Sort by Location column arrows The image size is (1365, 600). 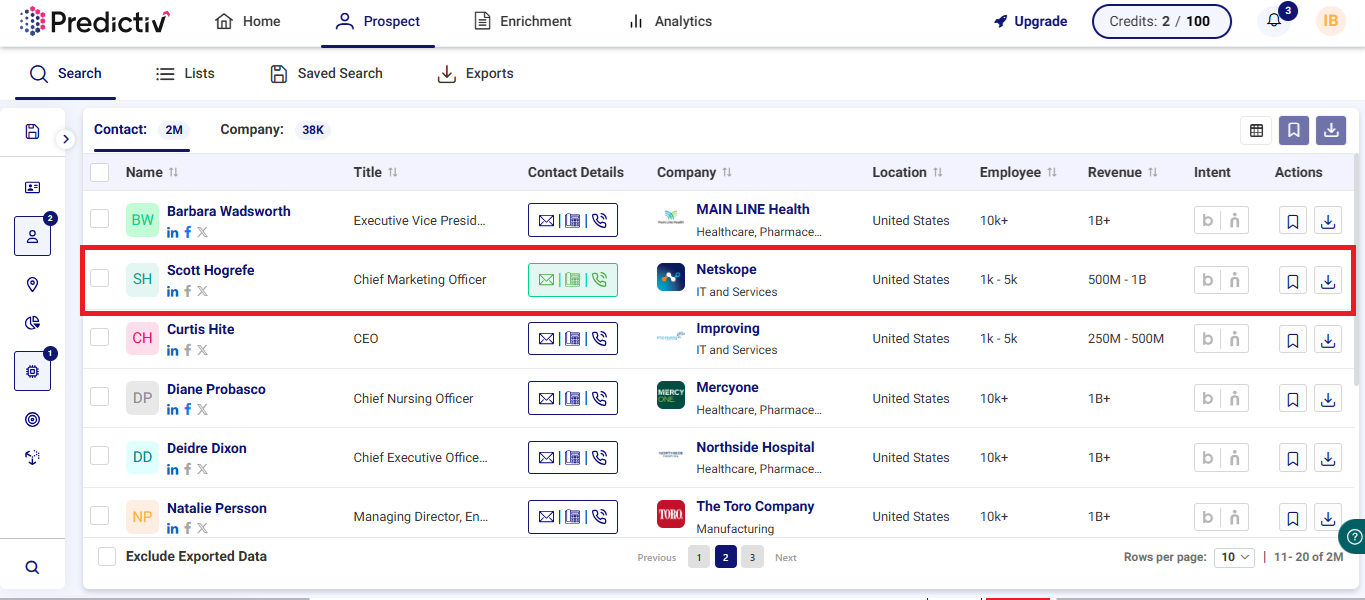(x=938, y=172)
